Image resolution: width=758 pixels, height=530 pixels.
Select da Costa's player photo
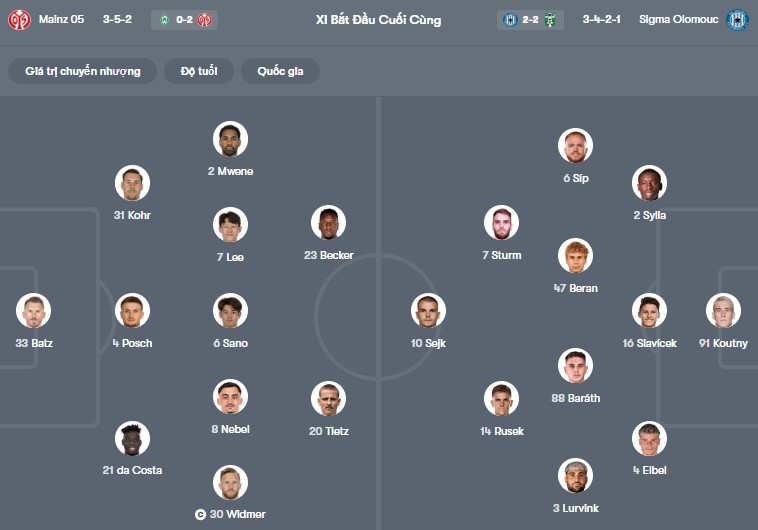click(x=132, y=438)
